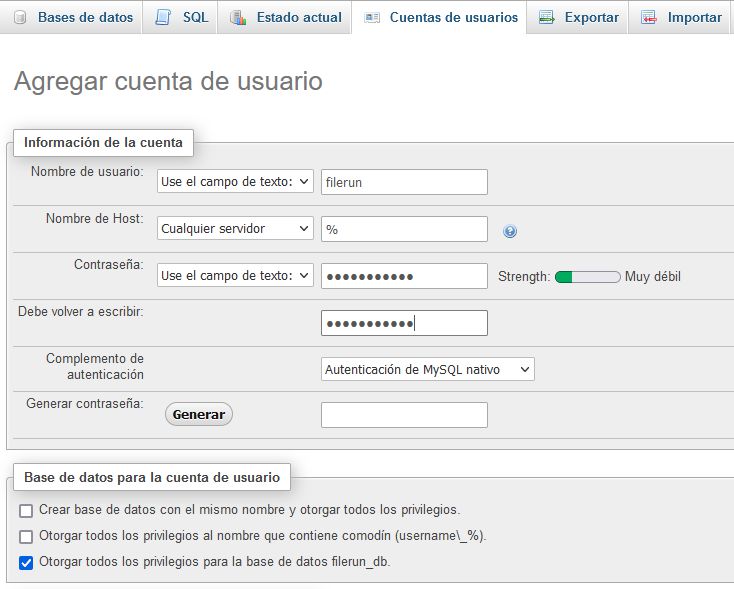Screen dimensions: 734x589
Task: Focus the username field containing filerun
Action: click(404, 182)
